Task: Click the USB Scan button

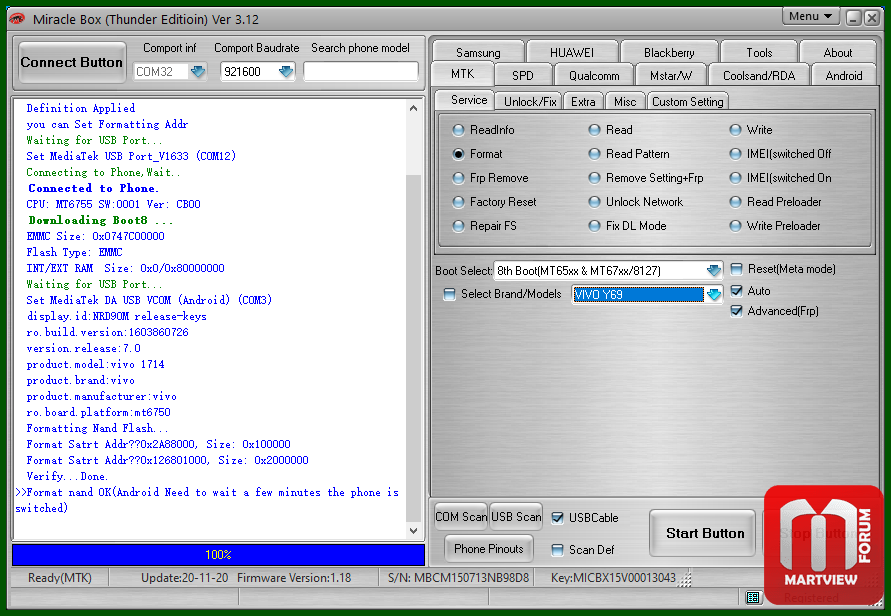Action: pos(516,517)
